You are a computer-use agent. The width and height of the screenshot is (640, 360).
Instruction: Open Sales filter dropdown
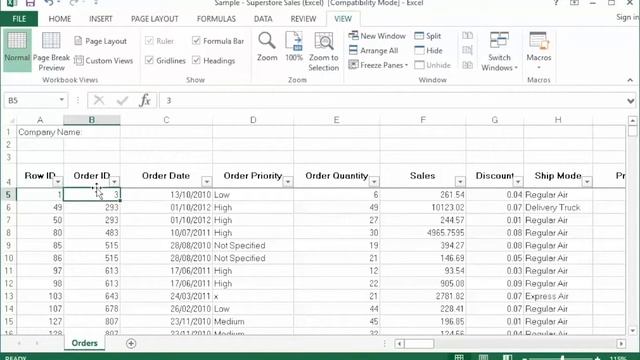pos(460,182)
